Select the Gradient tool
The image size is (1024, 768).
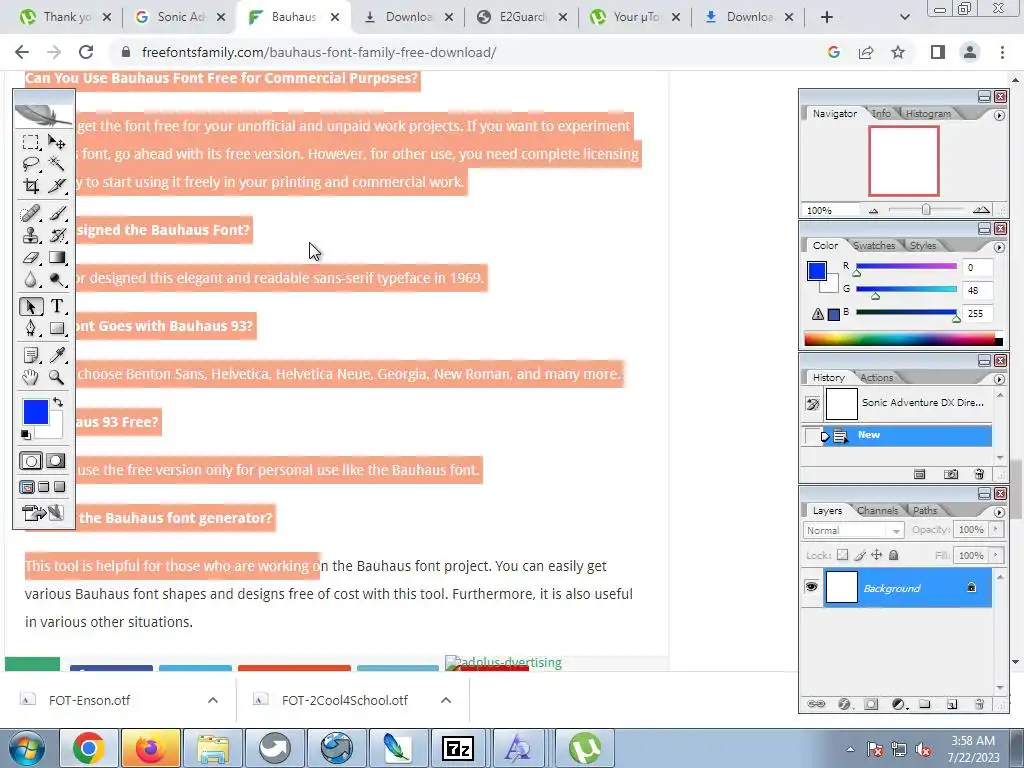(57, 257)
